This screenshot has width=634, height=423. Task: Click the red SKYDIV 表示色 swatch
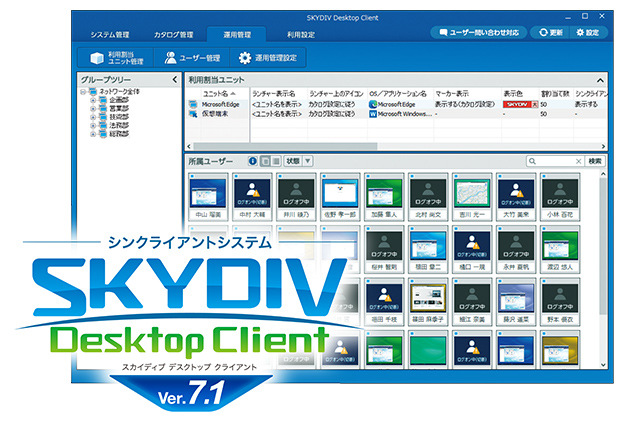point(517,104)
